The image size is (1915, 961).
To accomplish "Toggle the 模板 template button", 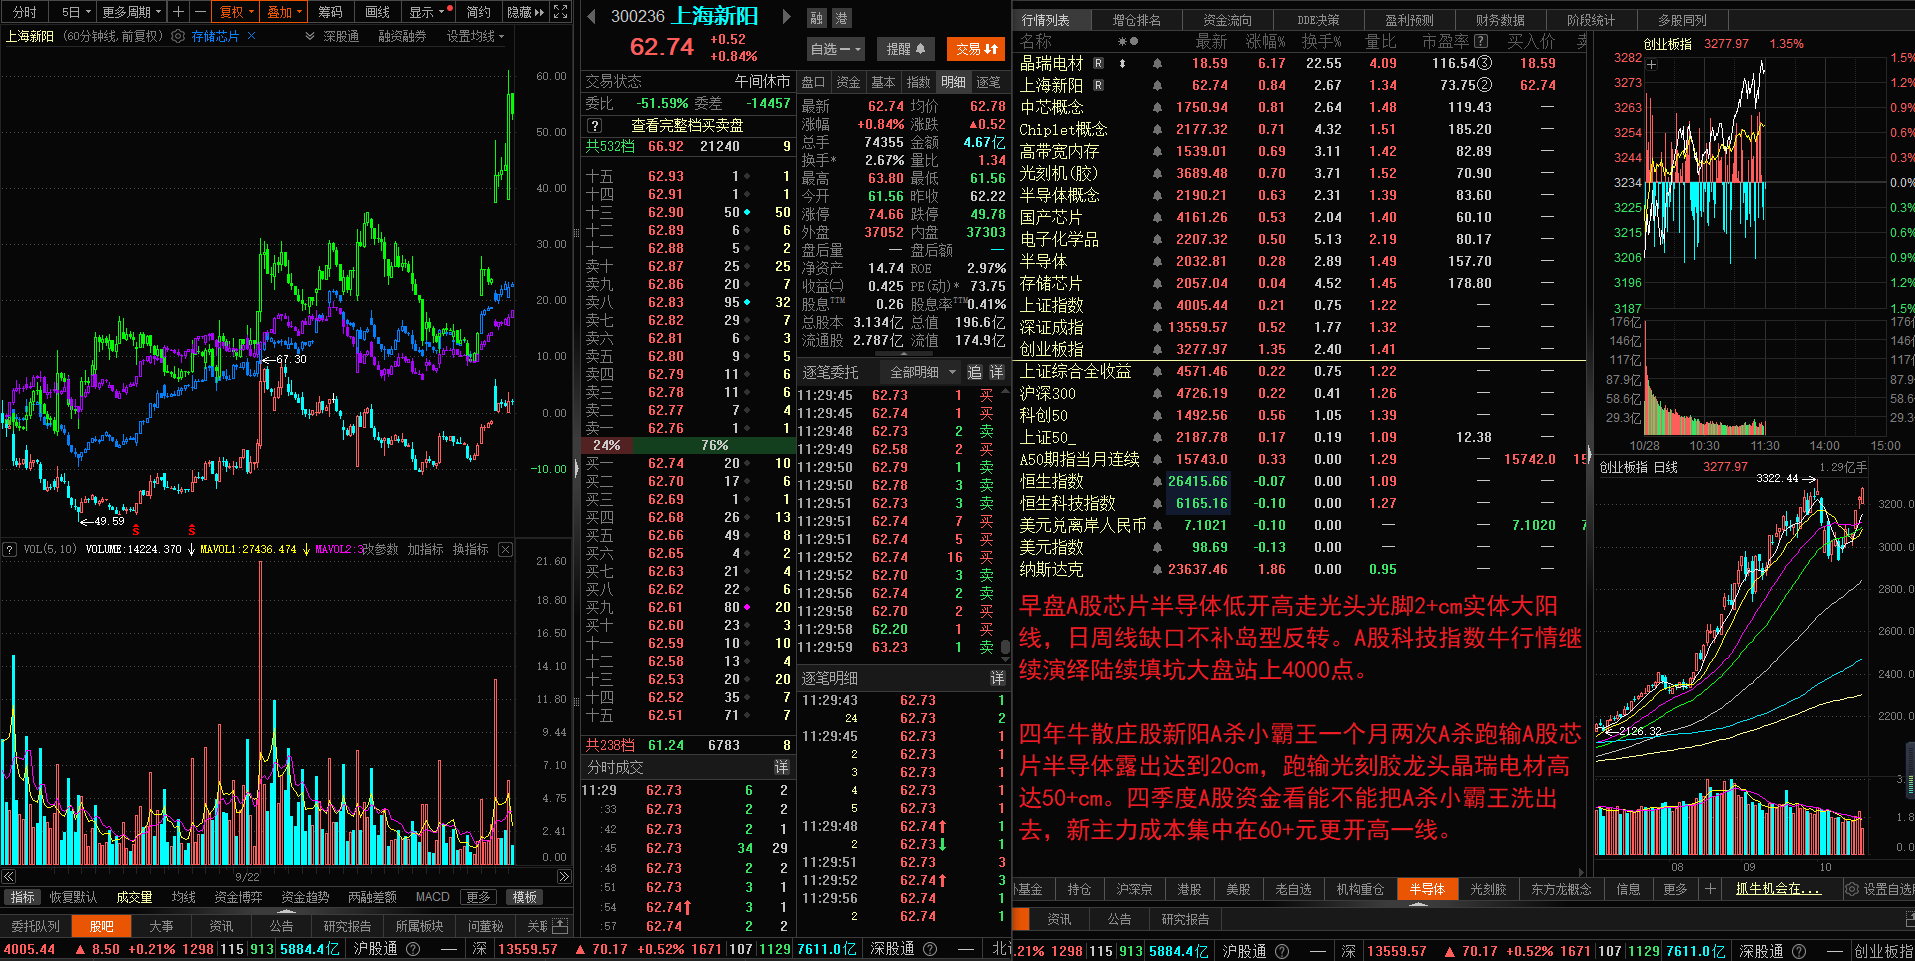I will [x=525, y=897].
